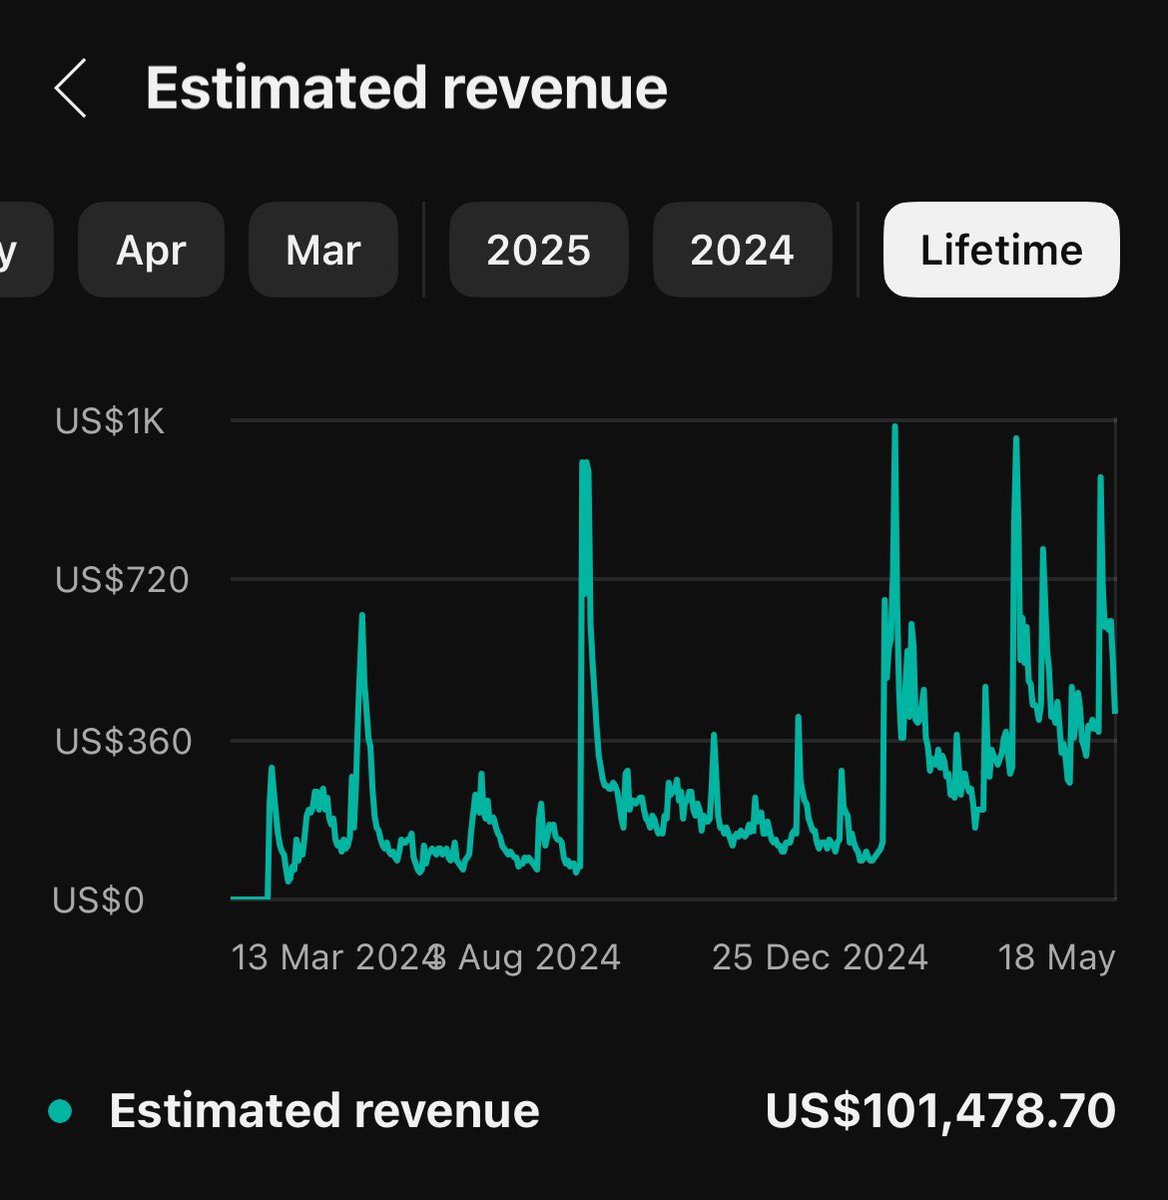Click the 25 Dec 2024 axis label

(x=818, y=958)
